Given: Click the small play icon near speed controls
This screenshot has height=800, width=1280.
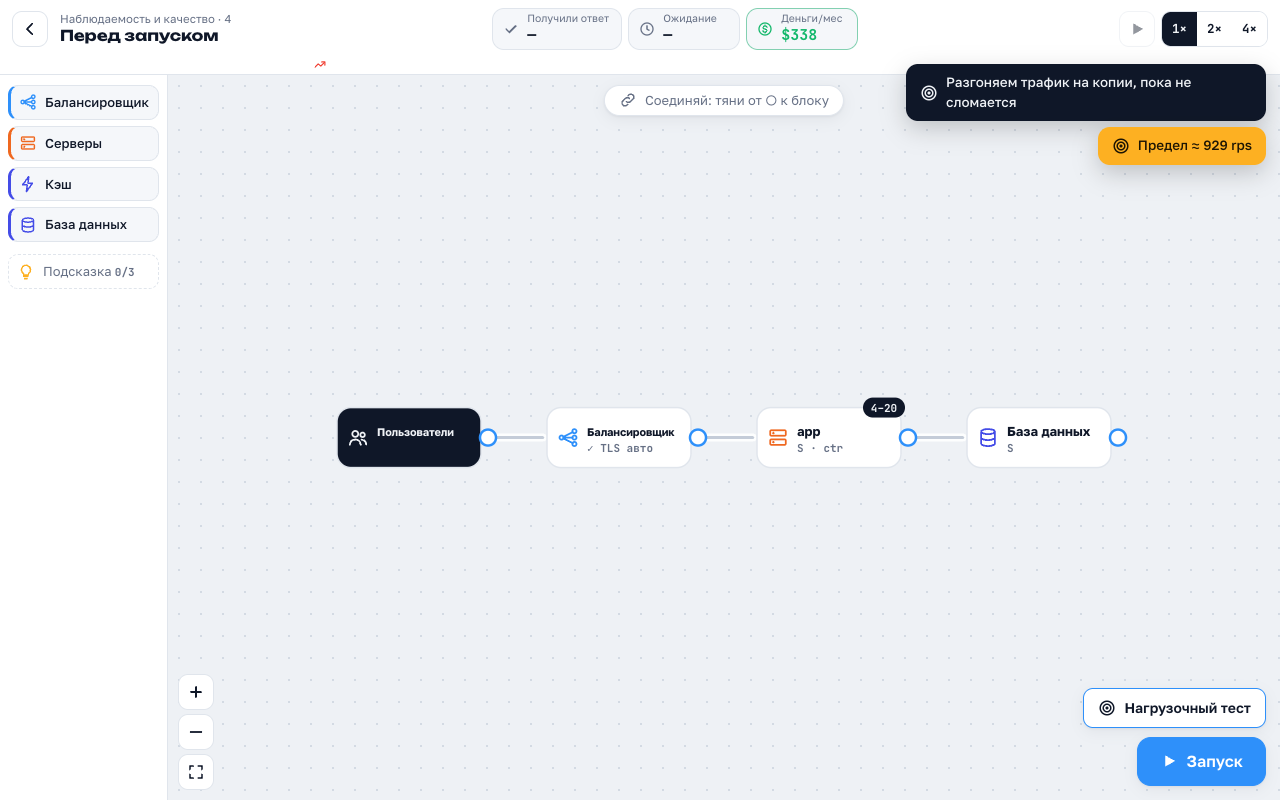Looking at the screenshot, I should coord(1137,29).
